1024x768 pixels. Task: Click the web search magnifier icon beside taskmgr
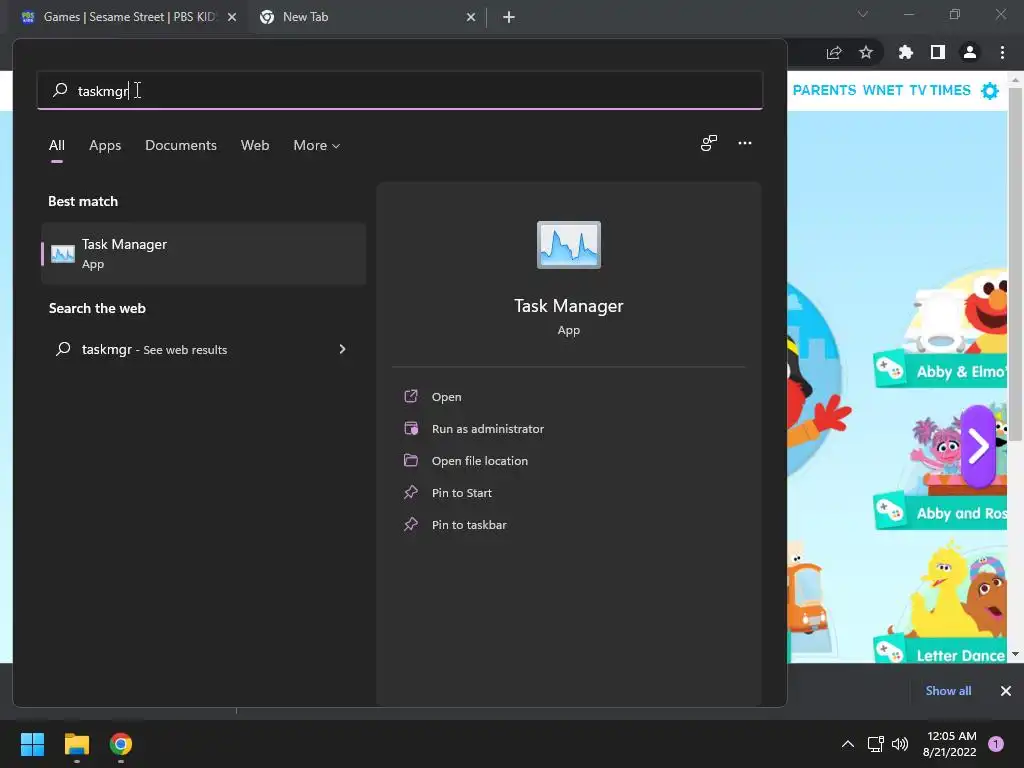pos(63,349)
